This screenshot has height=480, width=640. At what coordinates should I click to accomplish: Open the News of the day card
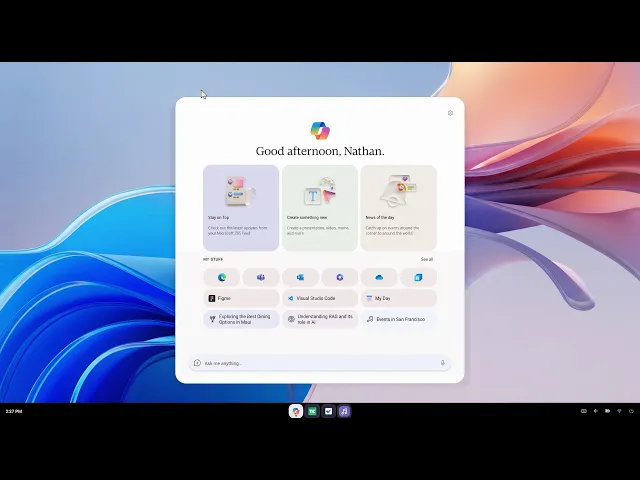(398, 208)
